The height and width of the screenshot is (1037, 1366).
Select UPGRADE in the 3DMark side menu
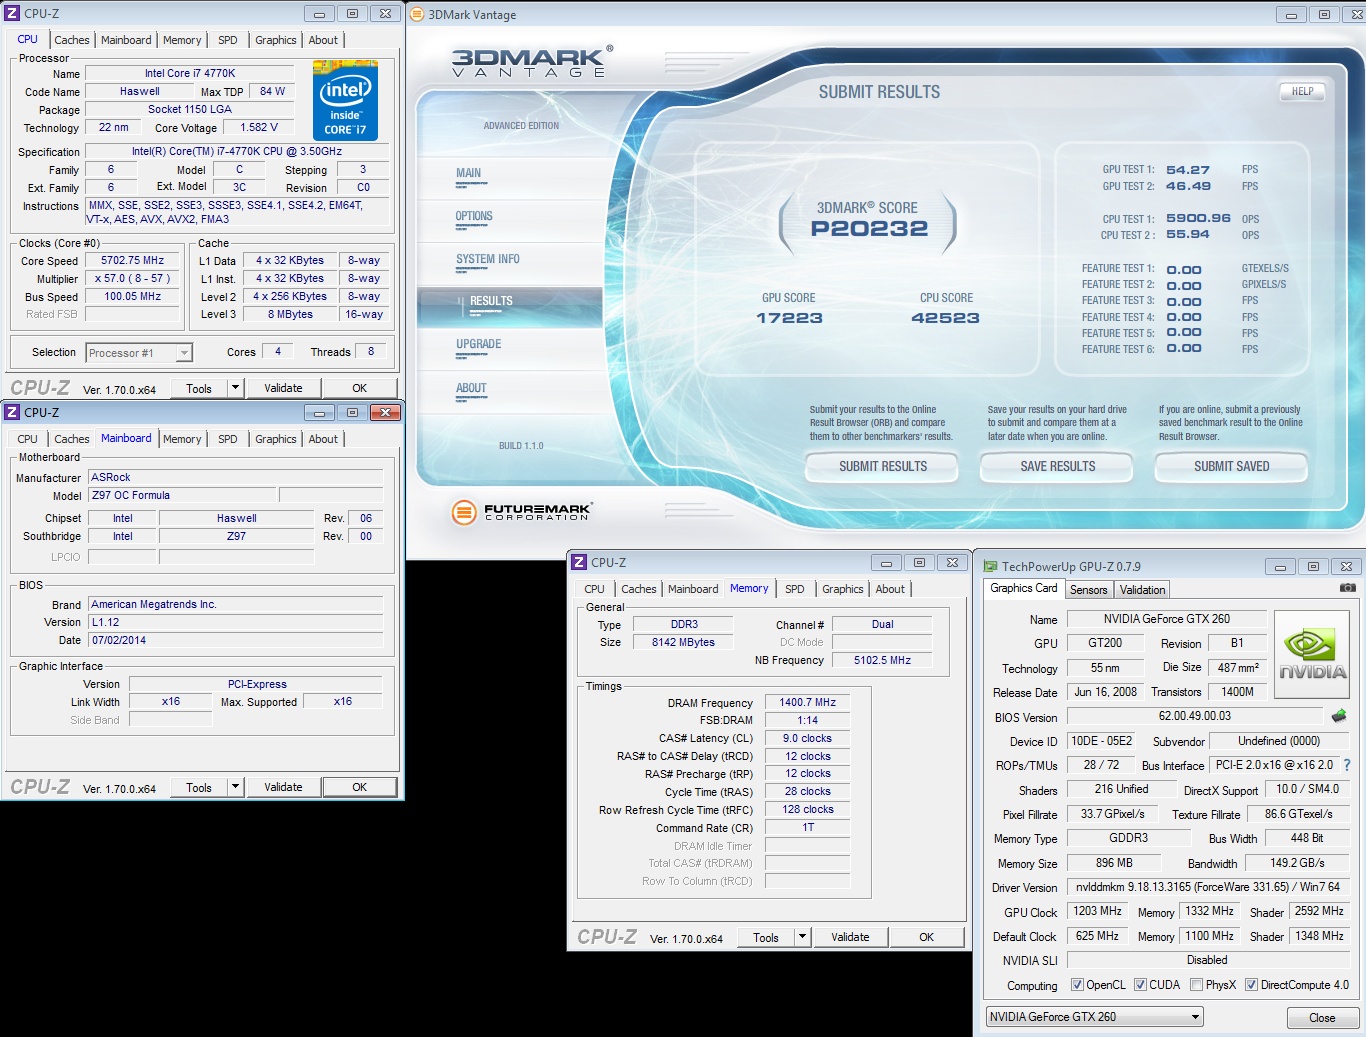point(479,344)
